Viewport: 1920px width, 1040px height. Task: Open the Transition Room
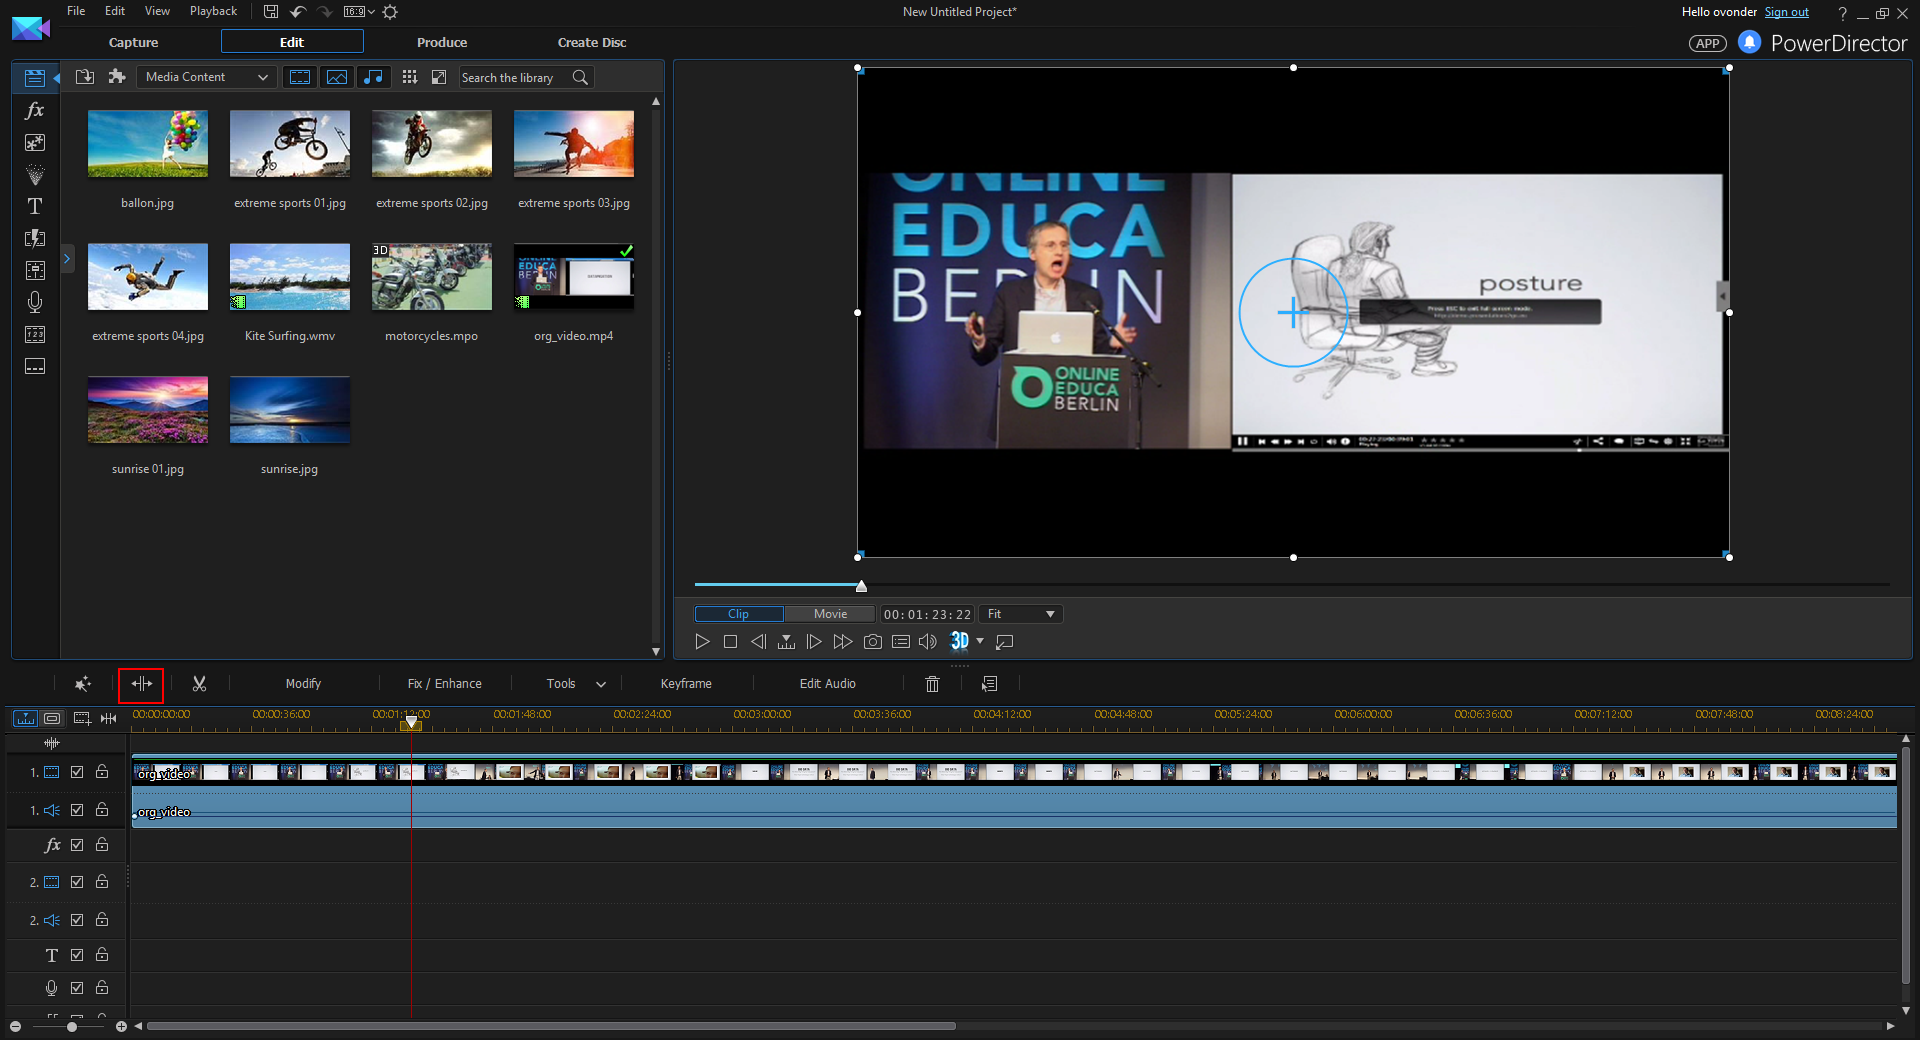coord(35,239)
